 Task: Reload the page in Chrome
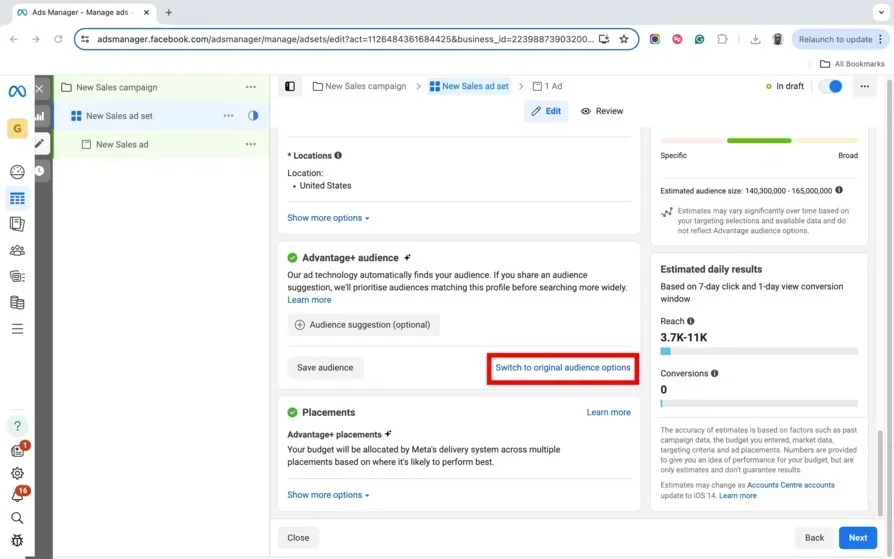(x=58, y=39)
